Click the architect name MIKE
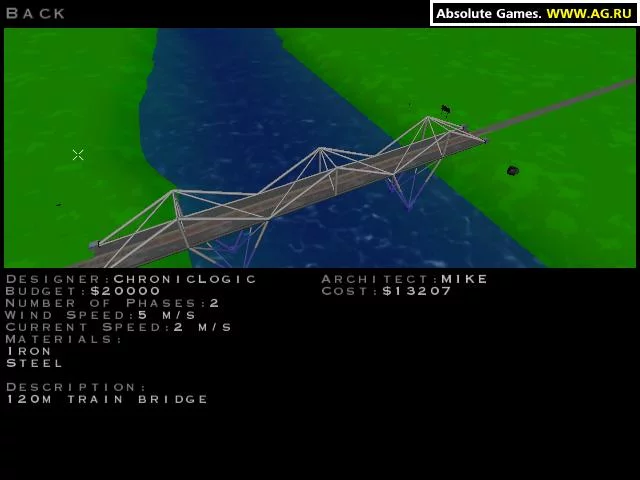The width and height of the screenshot is (640, 480). tap(464, 279)
